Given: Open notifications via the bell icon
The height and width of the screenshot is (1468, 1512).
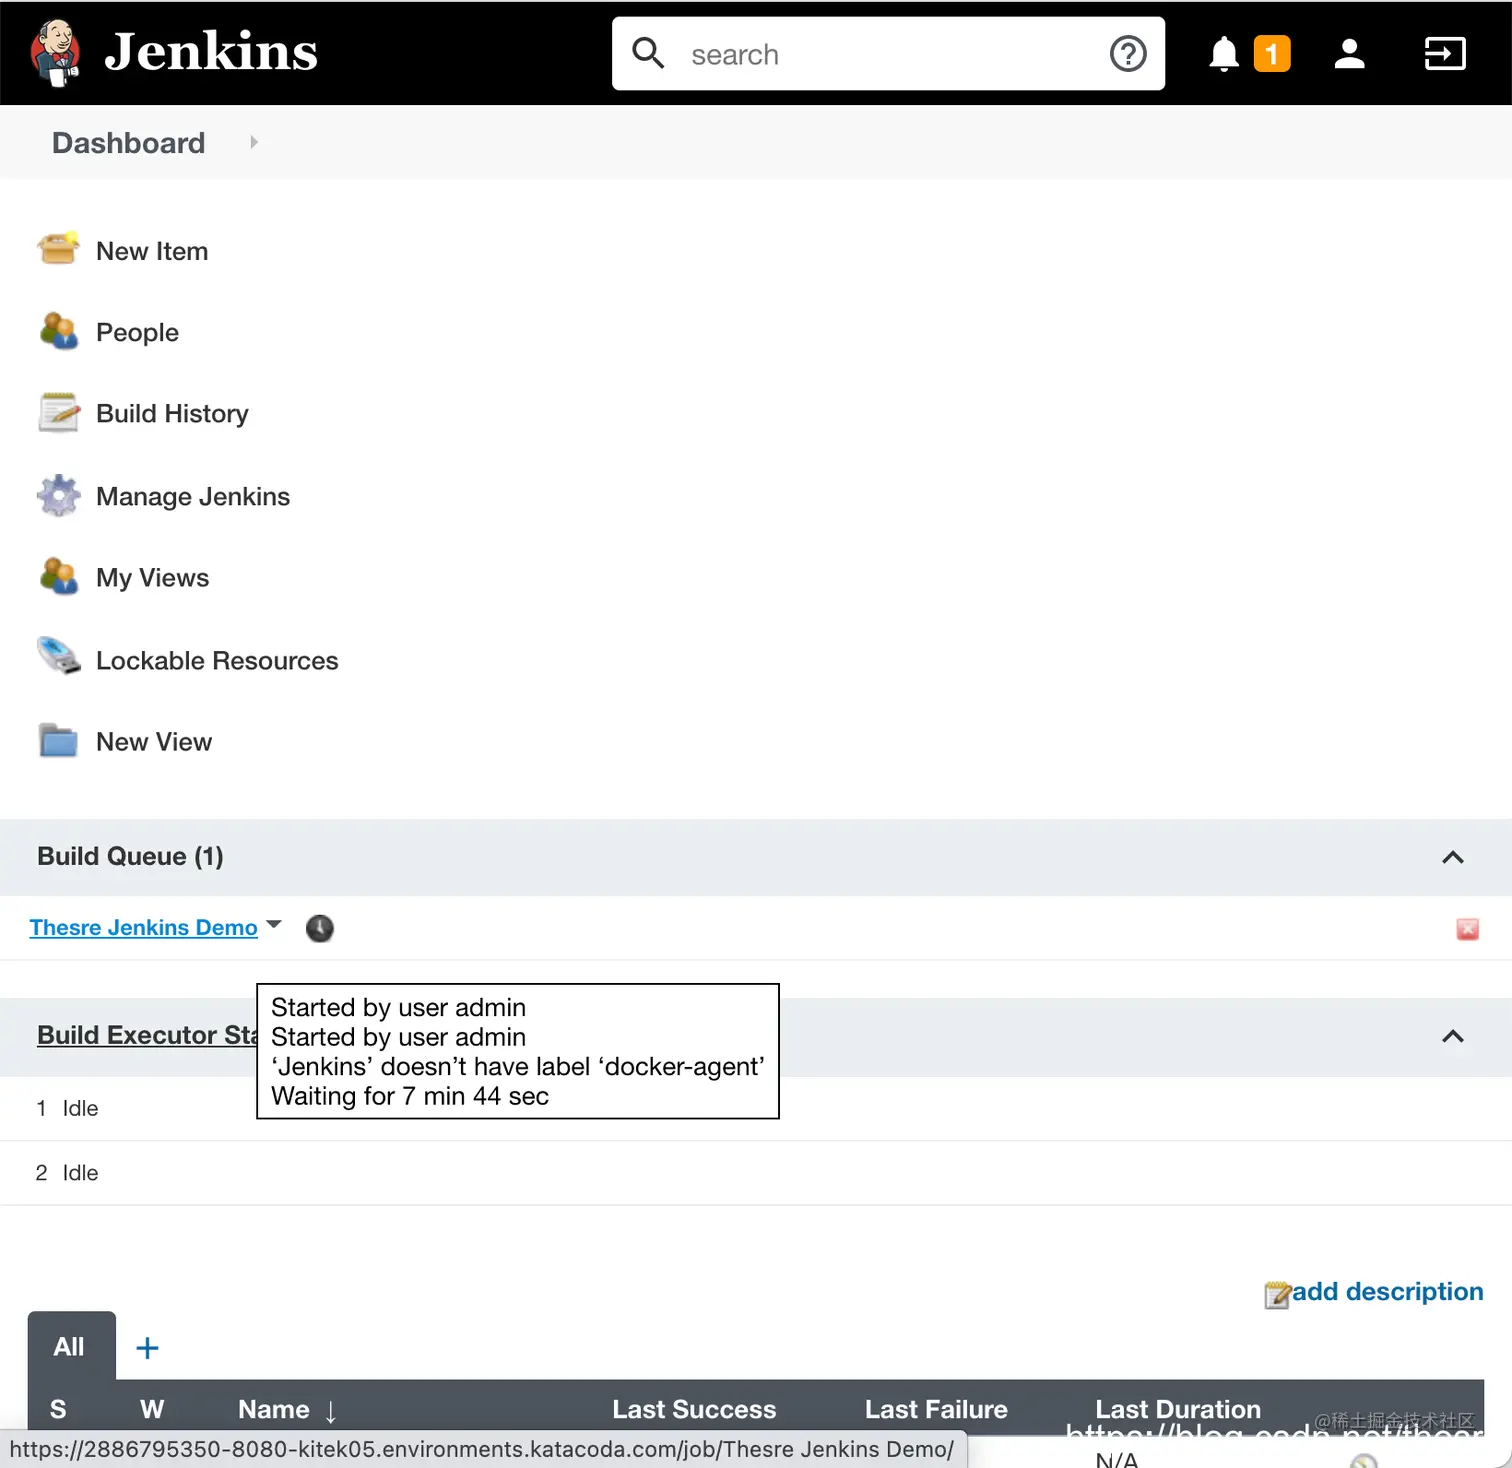Looking at the screenshot, I should 1224,53.
